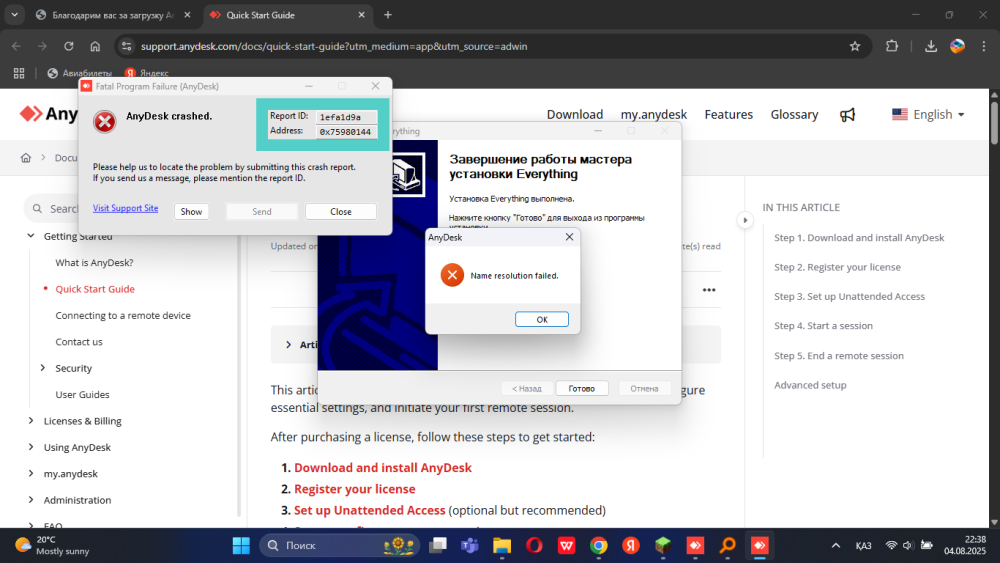Open the apps grid icon in bookmarks bar
Viewport: 1000px width, 563px height.
[19, 73]
